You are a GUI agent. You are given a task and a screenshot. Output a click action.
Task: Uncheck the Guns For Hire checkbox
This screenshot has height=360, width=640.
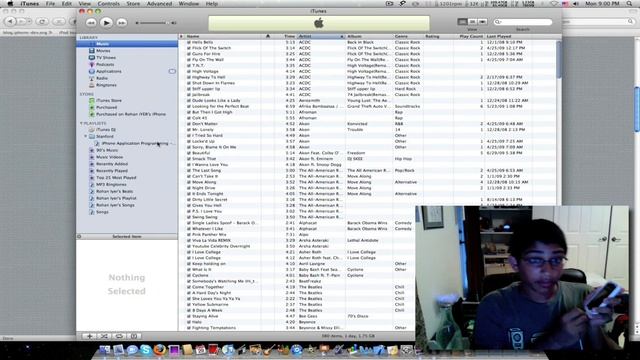click(x=189, y=54)
